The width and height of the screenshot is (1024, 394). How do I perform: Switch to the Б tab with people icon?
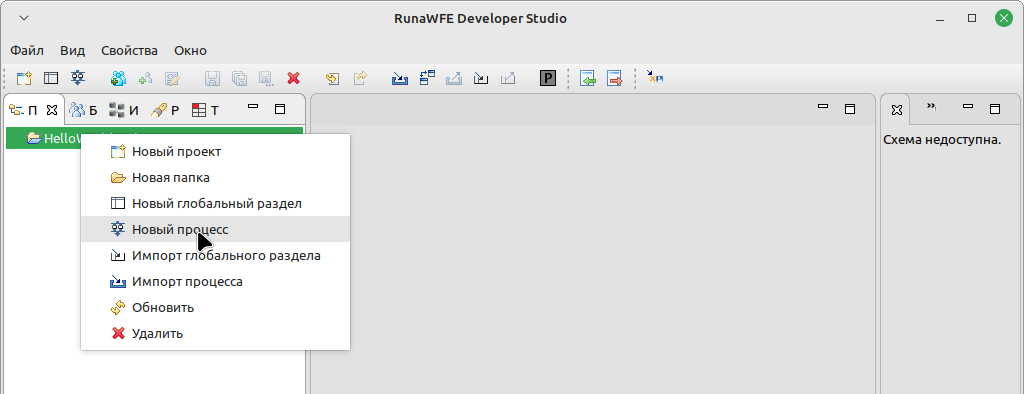[84, 110]
